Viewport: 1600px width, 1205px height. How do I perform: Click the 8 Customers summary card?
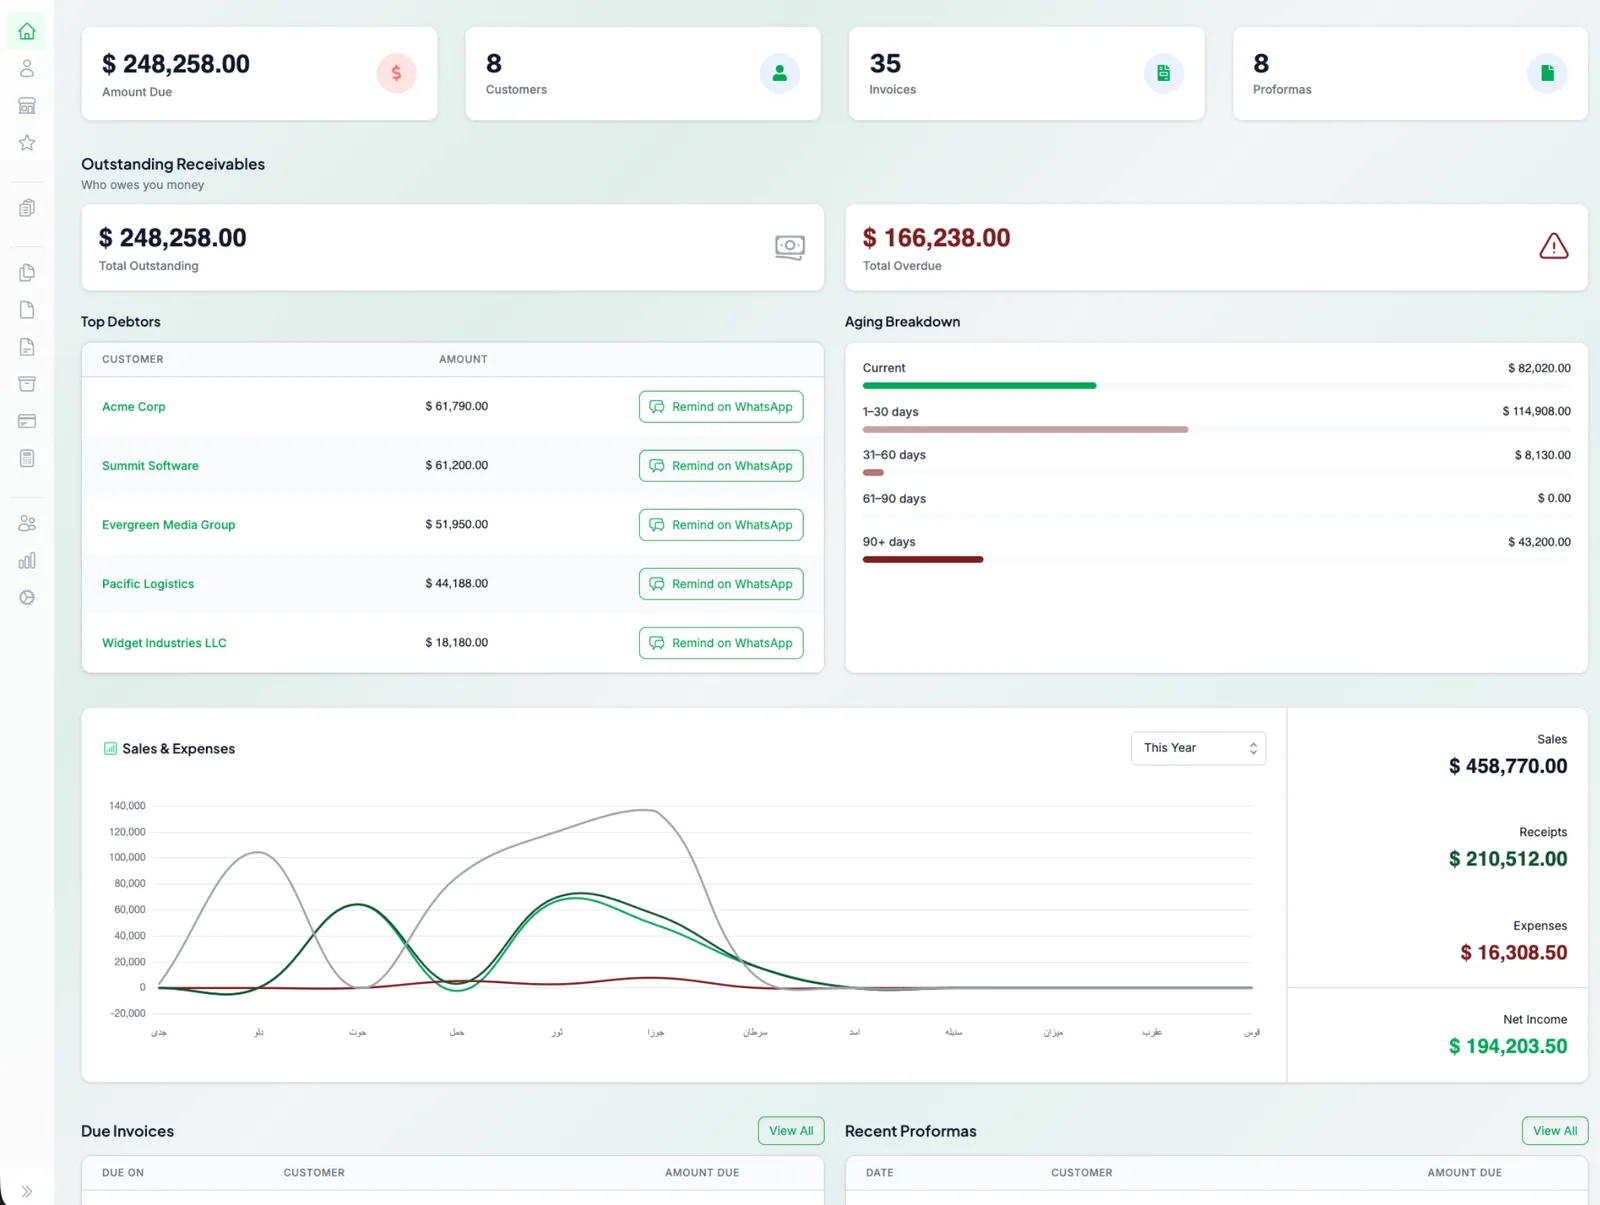[643, 74]
